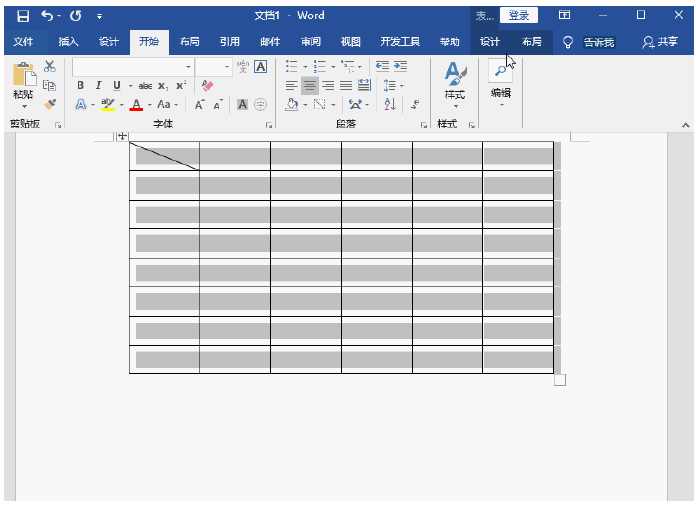Increase paragraph indent
Viewport: 696px width, 506px height.
click(x=400, y=67)
